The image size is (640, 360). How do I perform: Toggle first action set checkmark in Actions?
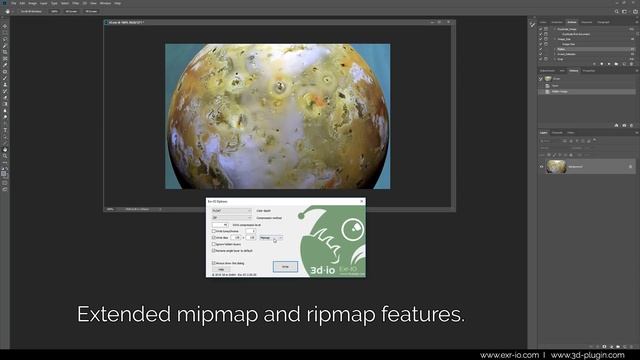(540, 29)
